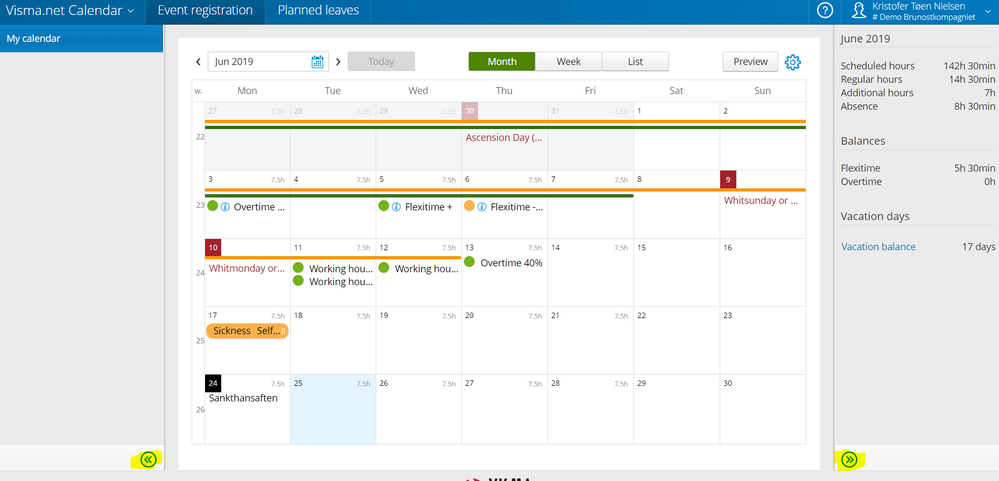999x481 pixels.
Task: Click orange status dot on Flexitime - event
Action: point(470,206)
